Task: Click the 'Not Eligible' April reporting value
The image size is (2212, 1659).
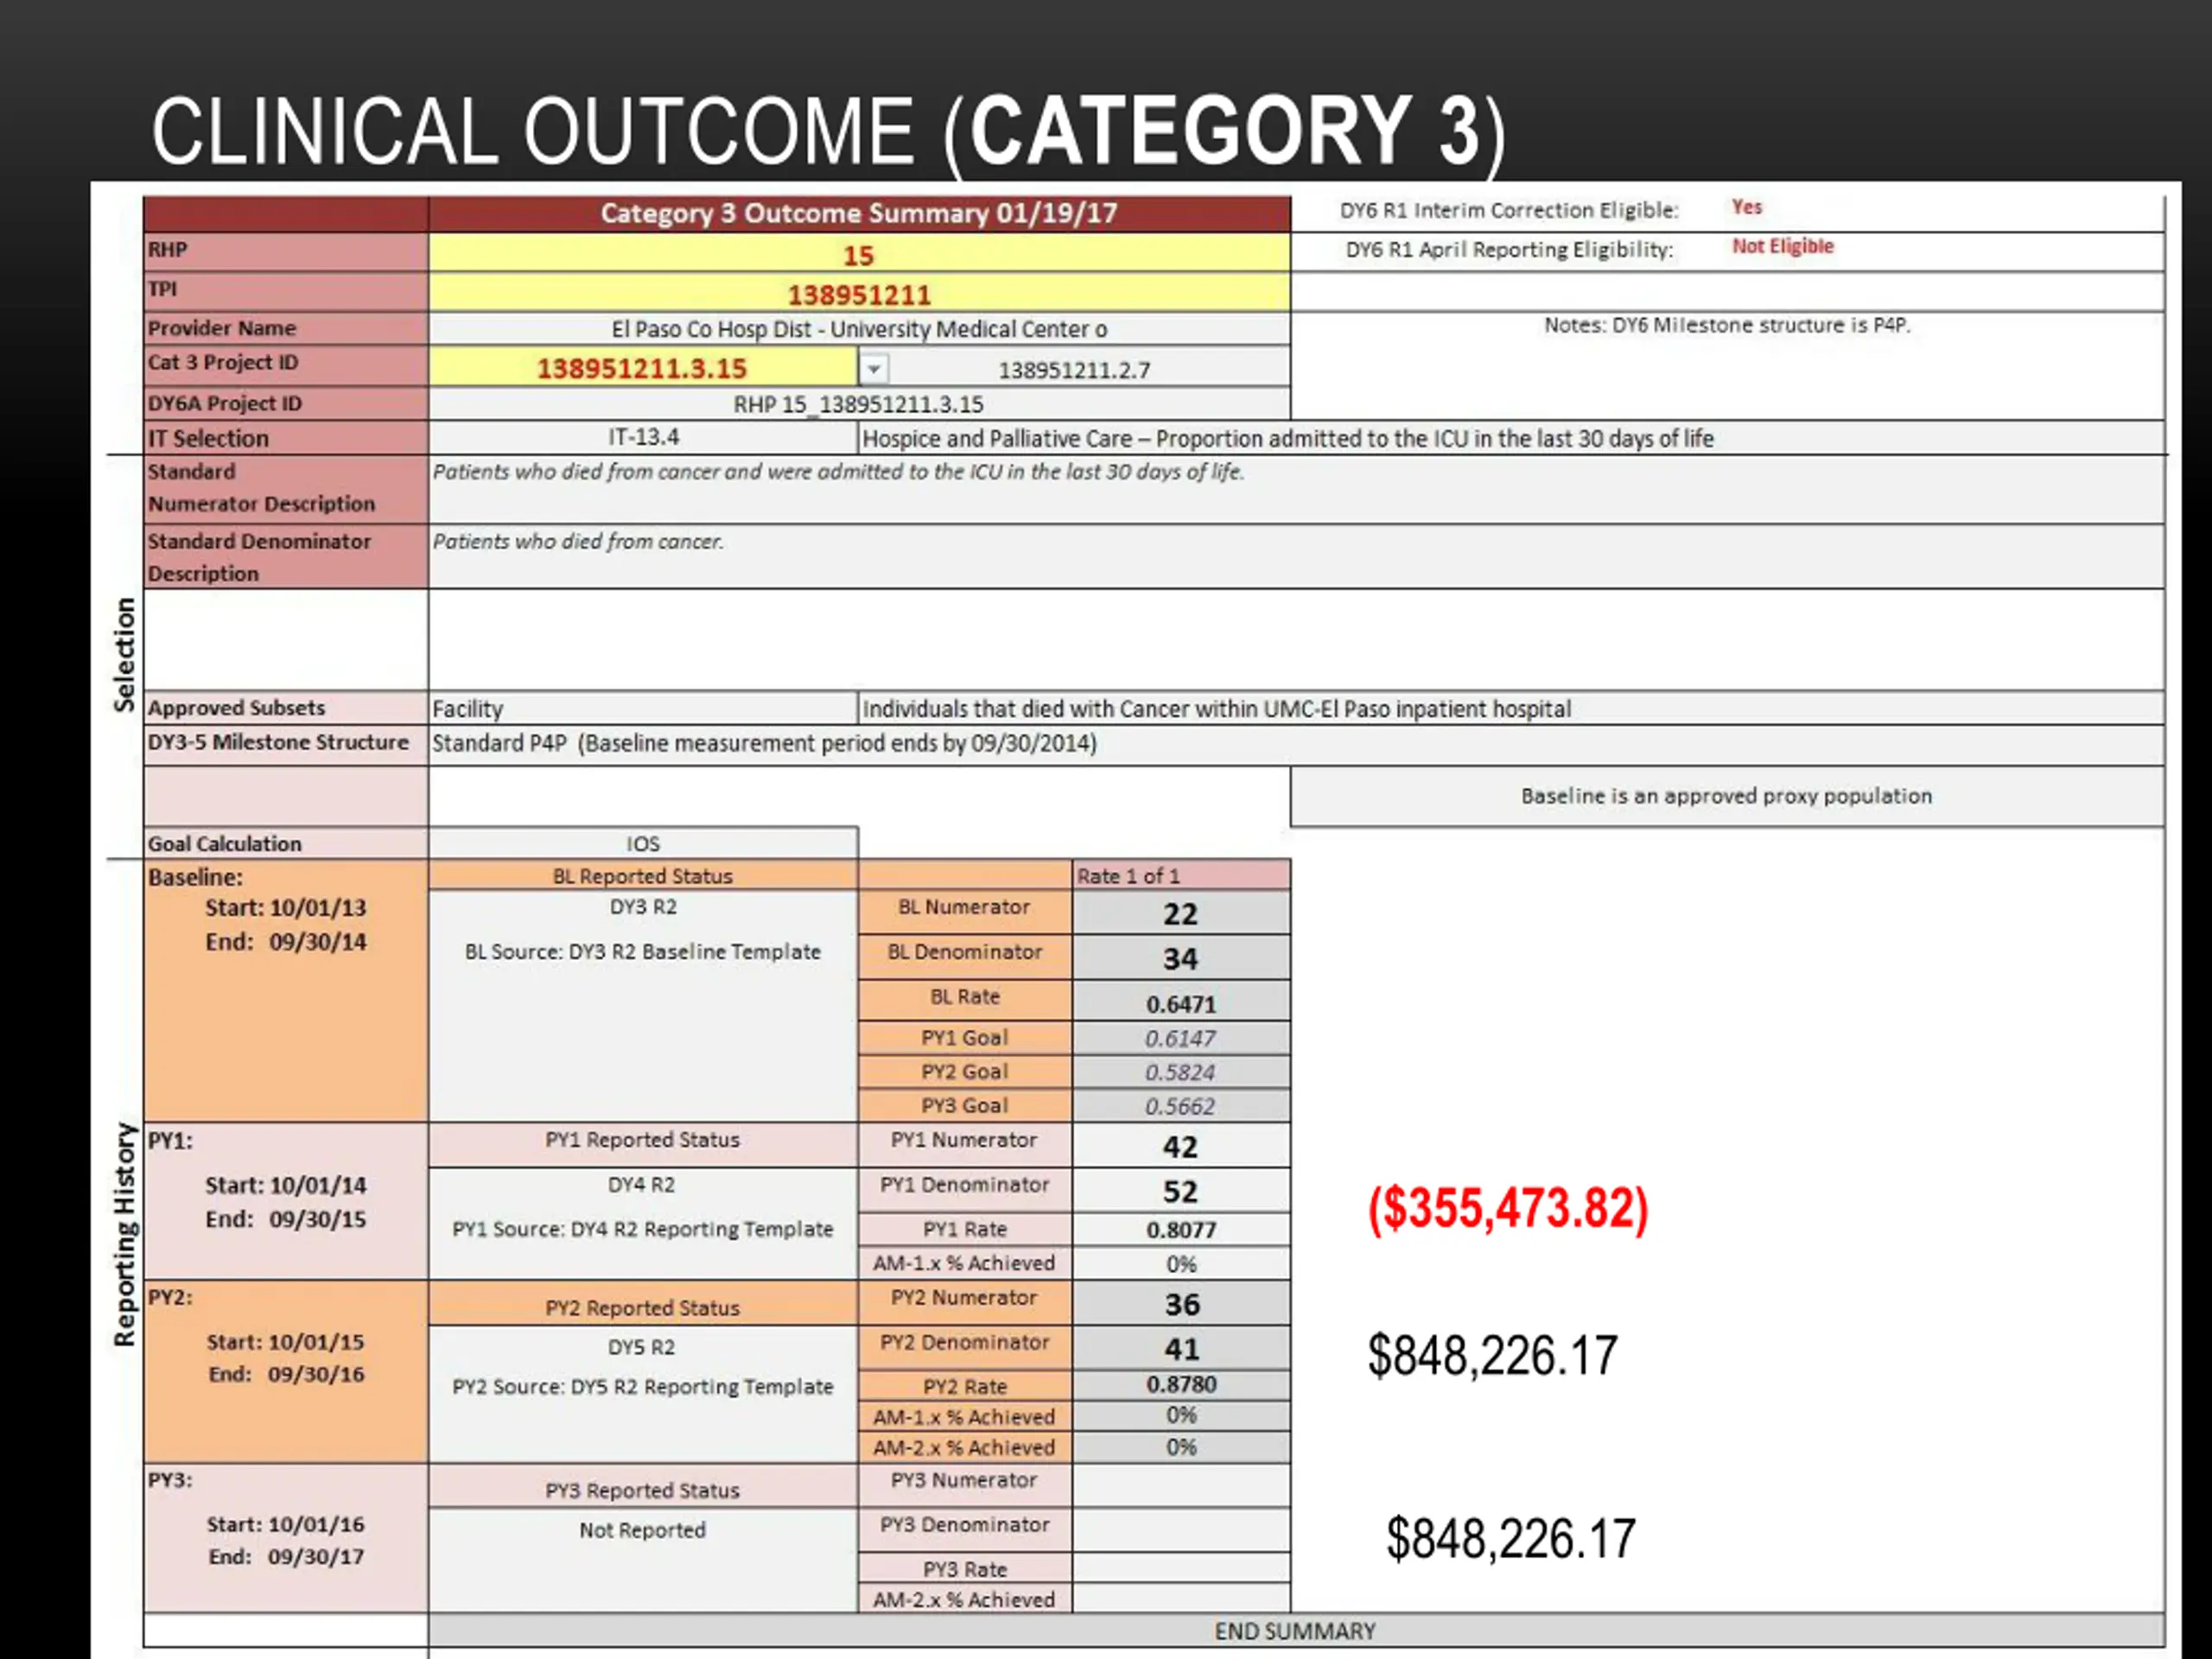Action: coord(1783,246)
